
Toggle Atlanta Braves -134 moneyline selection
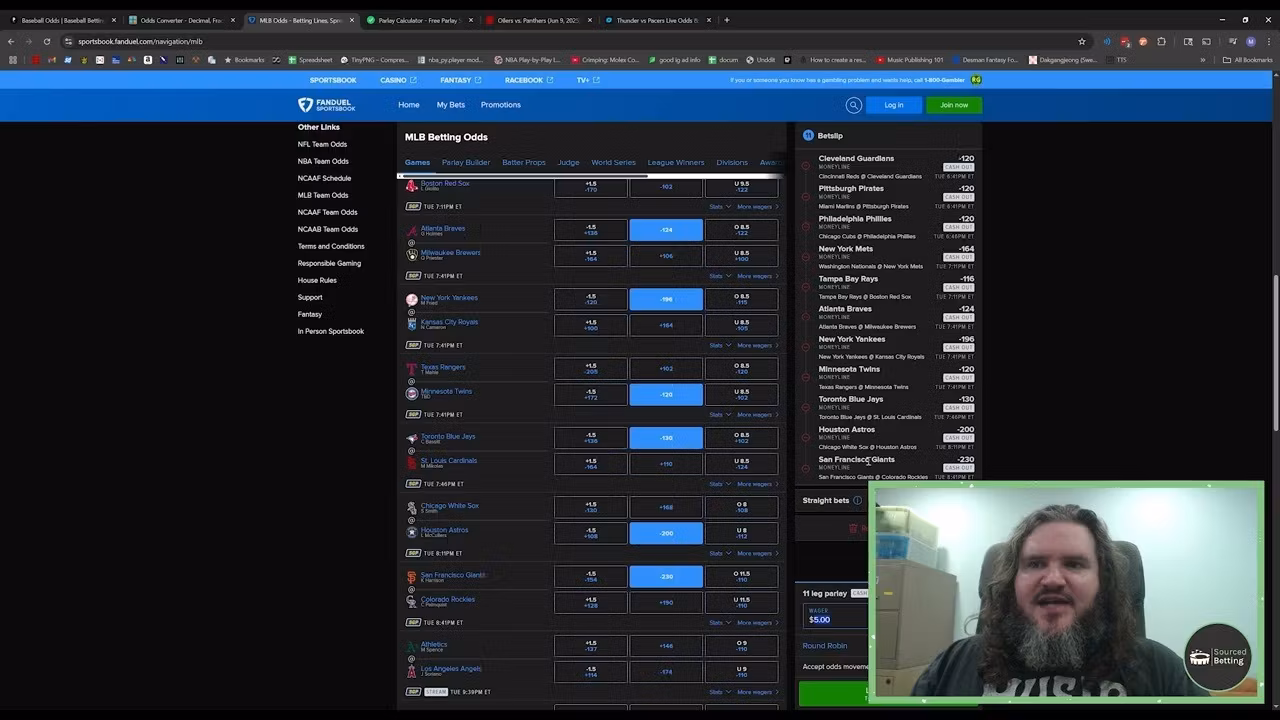point(665,230)
